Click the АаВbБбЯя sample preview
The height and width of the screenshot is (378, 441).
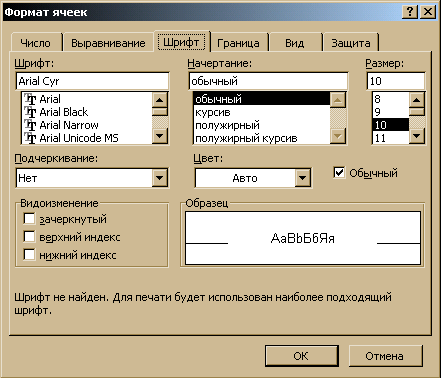click(x=303, y=238)
